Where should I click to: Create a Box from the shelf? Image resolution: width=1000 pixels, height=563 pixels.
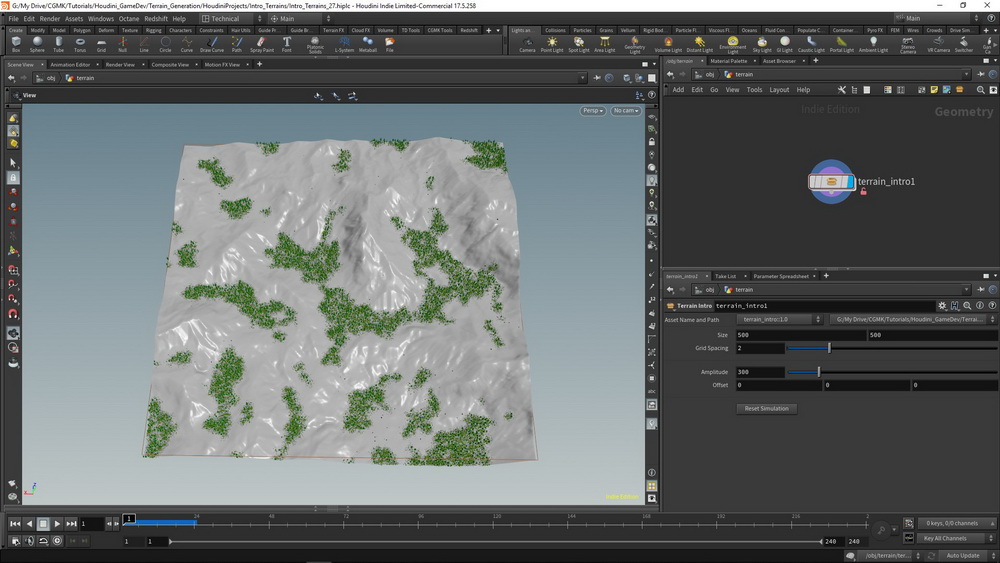(x=16, y=44)
